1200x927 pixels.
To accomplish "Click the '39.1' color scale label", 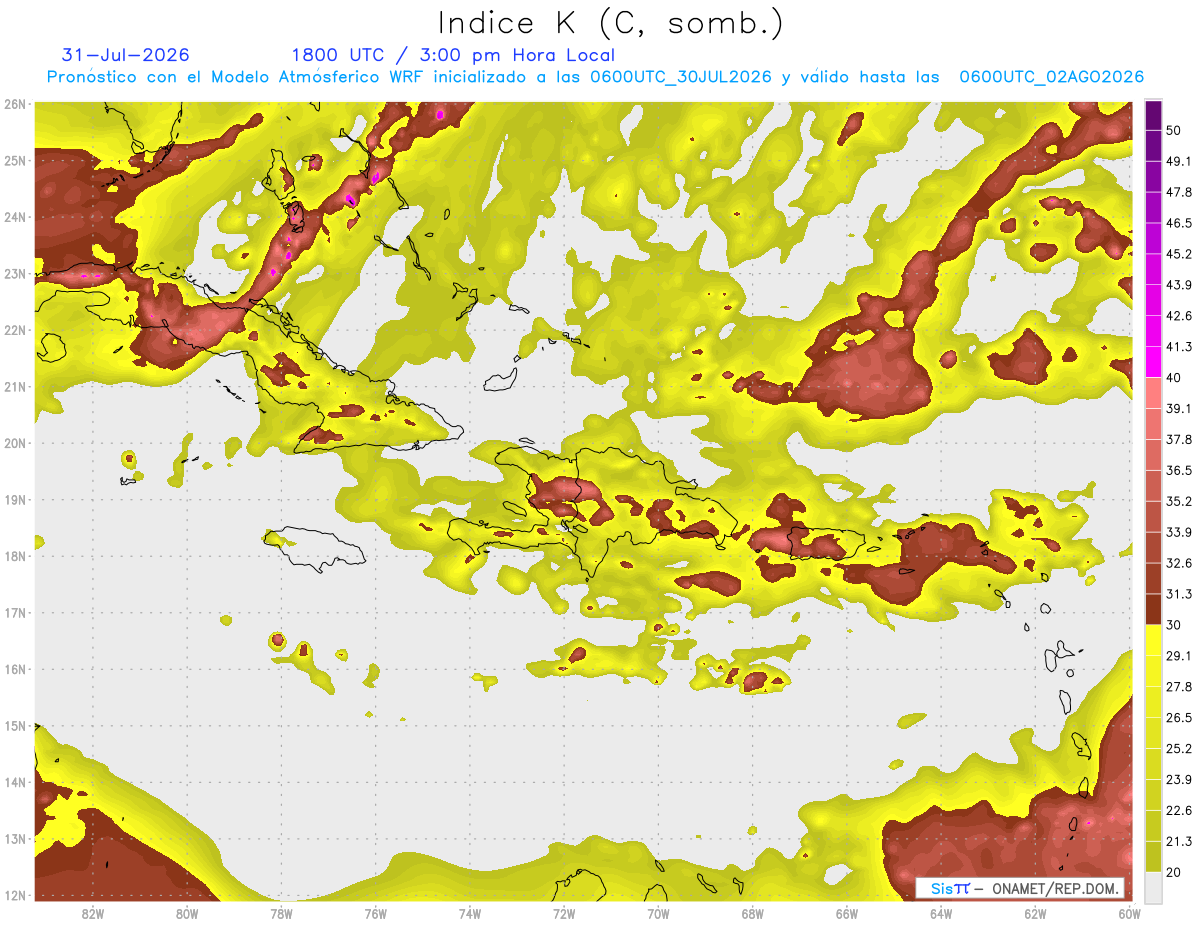I will click(1179, 409).
